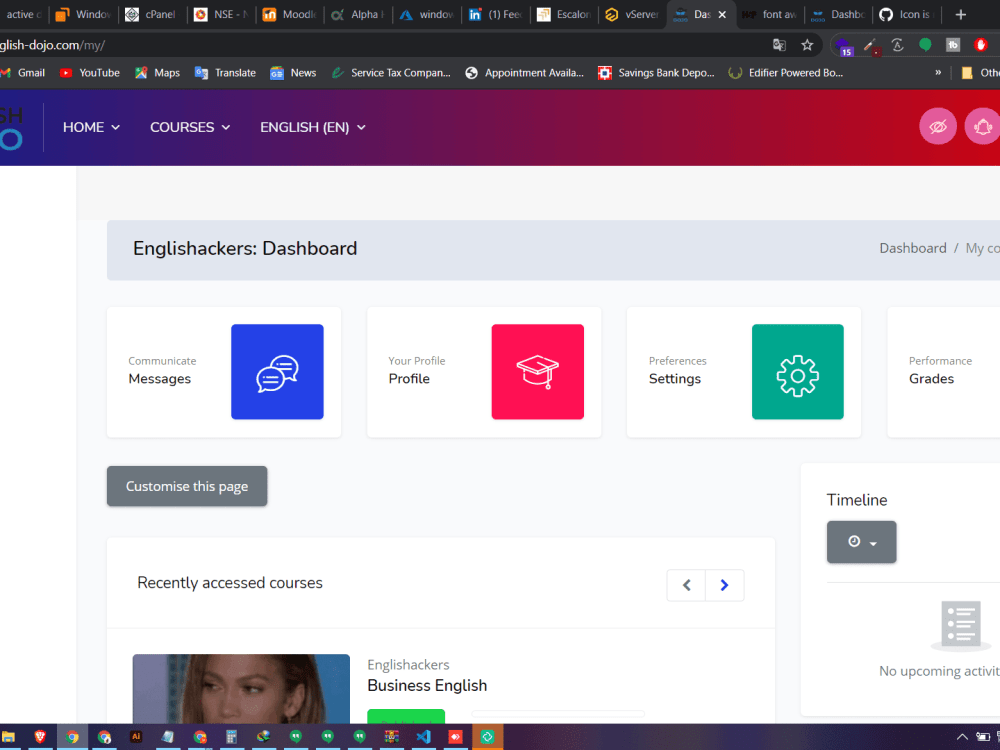
Task: Switch to the Alpha browser tab
Action: click(358, 14)
